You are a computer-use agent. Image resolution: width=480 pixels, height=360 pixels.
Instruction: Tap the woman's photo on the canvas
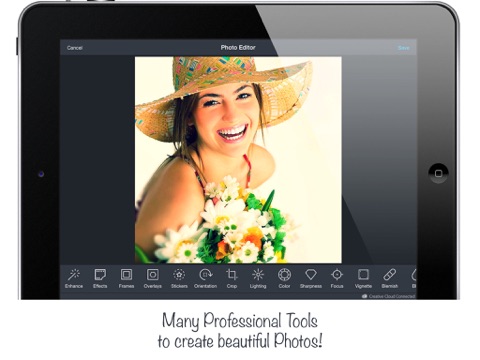click(x=238, y=160)
